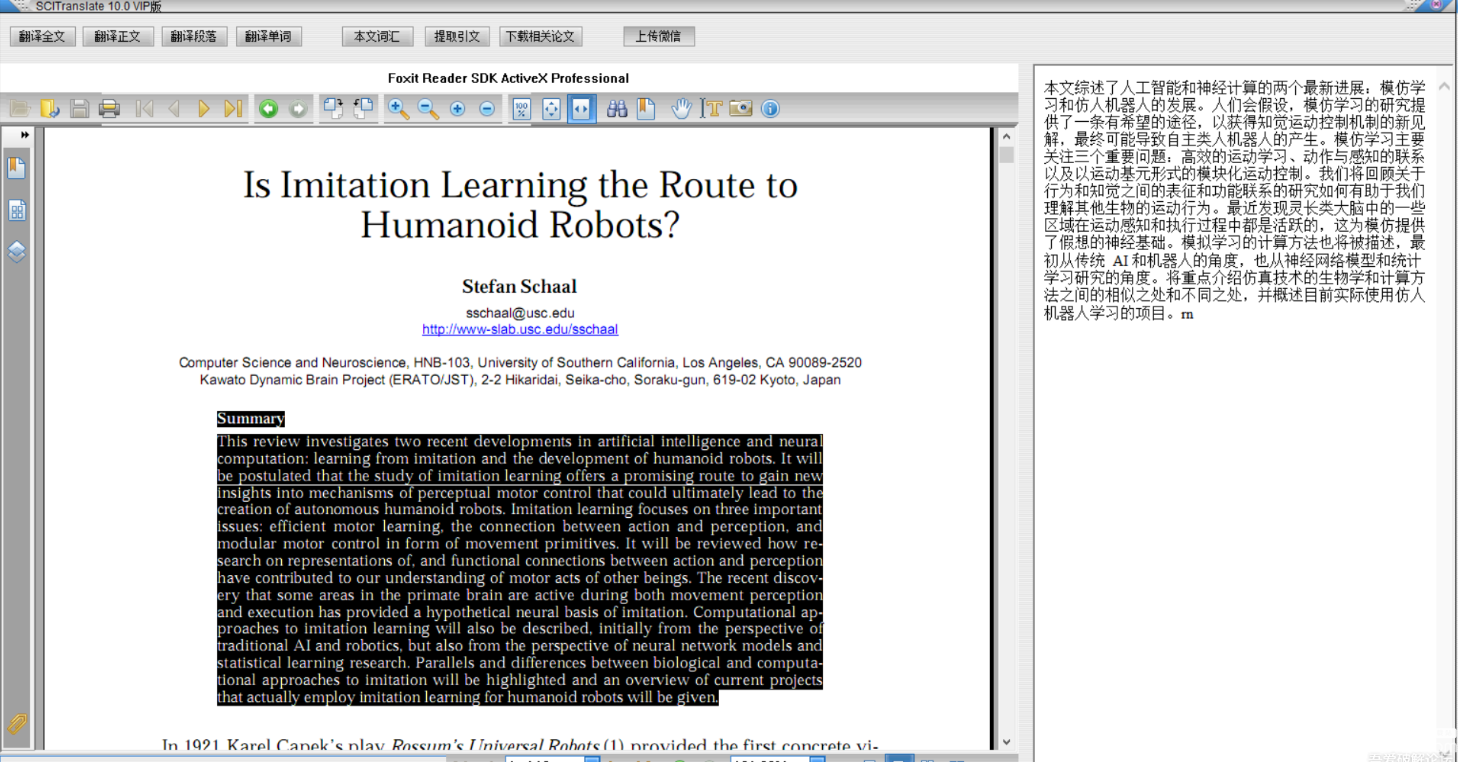Rotate the page counterclockwise
This screenshot has height=762, width=1458.
pos(363,109)
